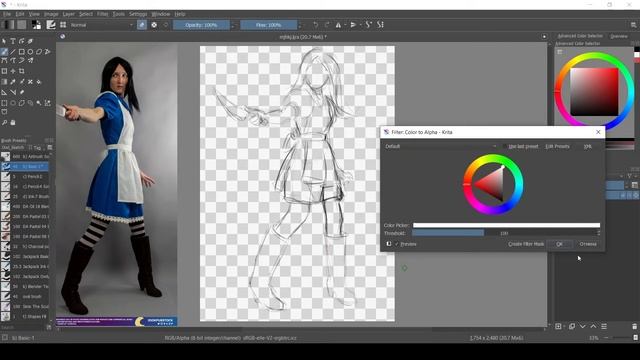This screenshot has height=360, width=640.
Task: Click the foreground/background color swatch
Action: point(36,25)
